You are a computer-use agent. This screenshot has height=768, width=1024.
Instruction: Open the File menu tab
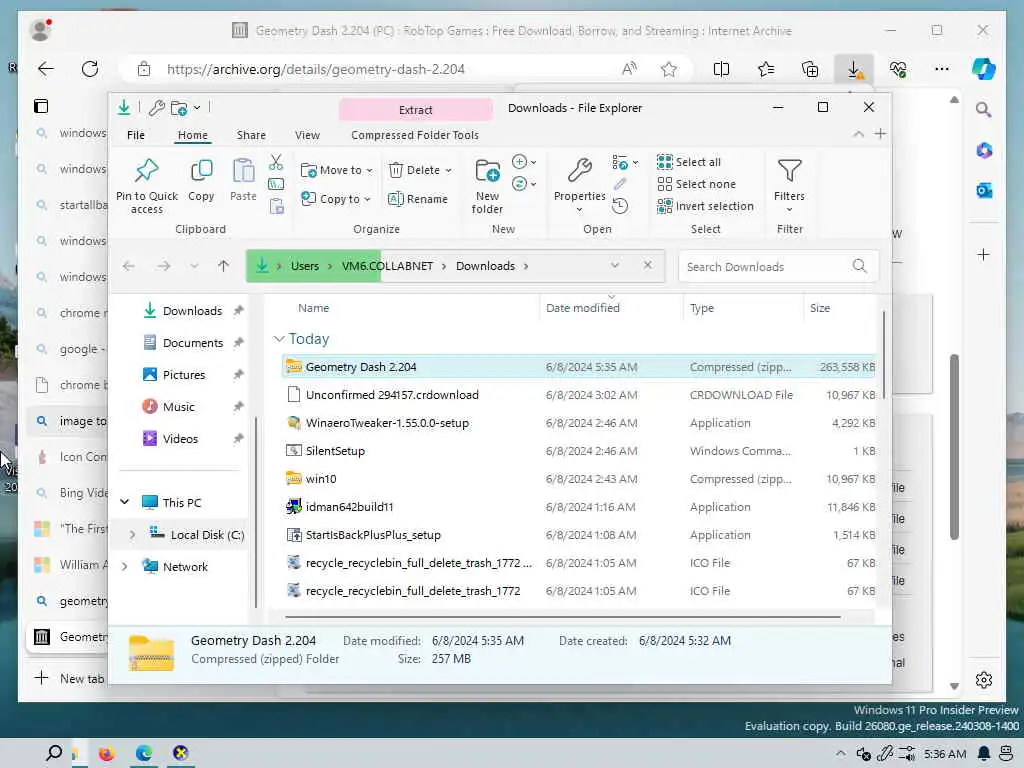(136, 135)
